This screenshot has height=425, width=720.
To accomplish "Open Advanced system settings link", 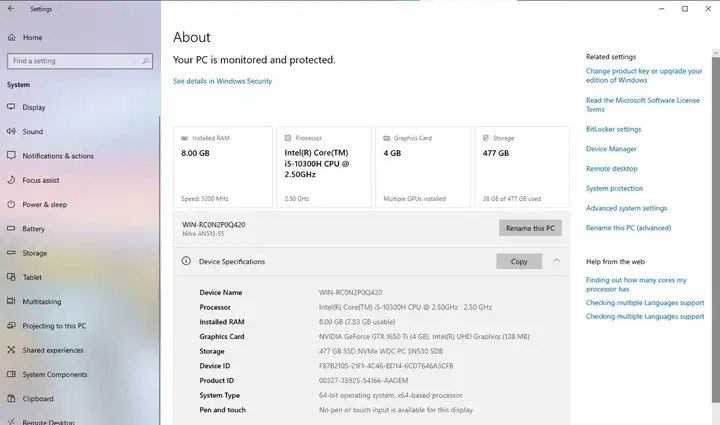I will [626, 208].
